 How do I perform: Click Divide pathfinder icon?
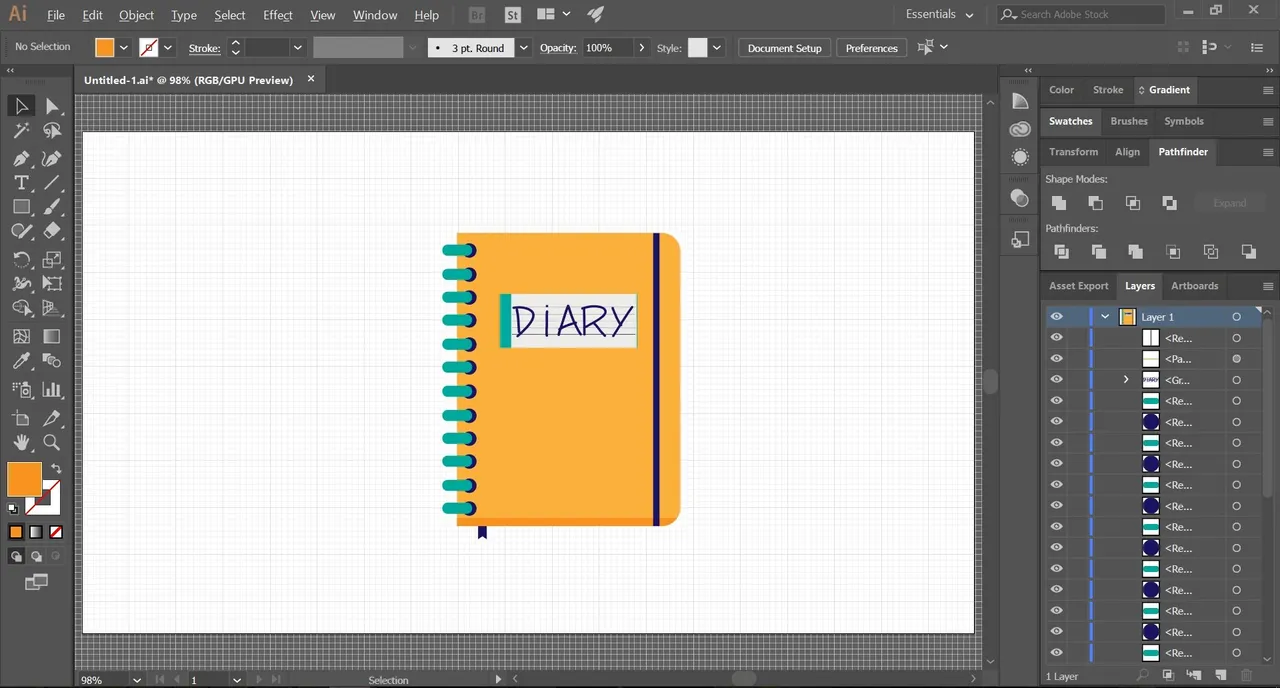coord(1062,252)
